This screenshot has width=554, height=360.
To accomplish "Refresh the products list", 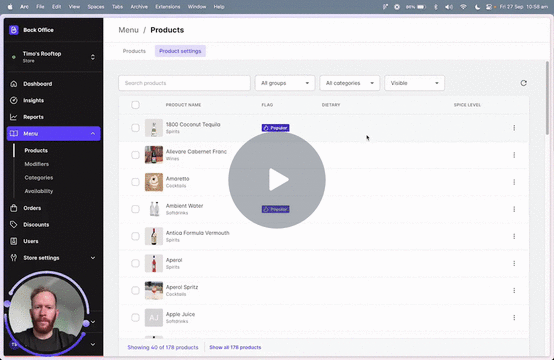I will (524, 83).
